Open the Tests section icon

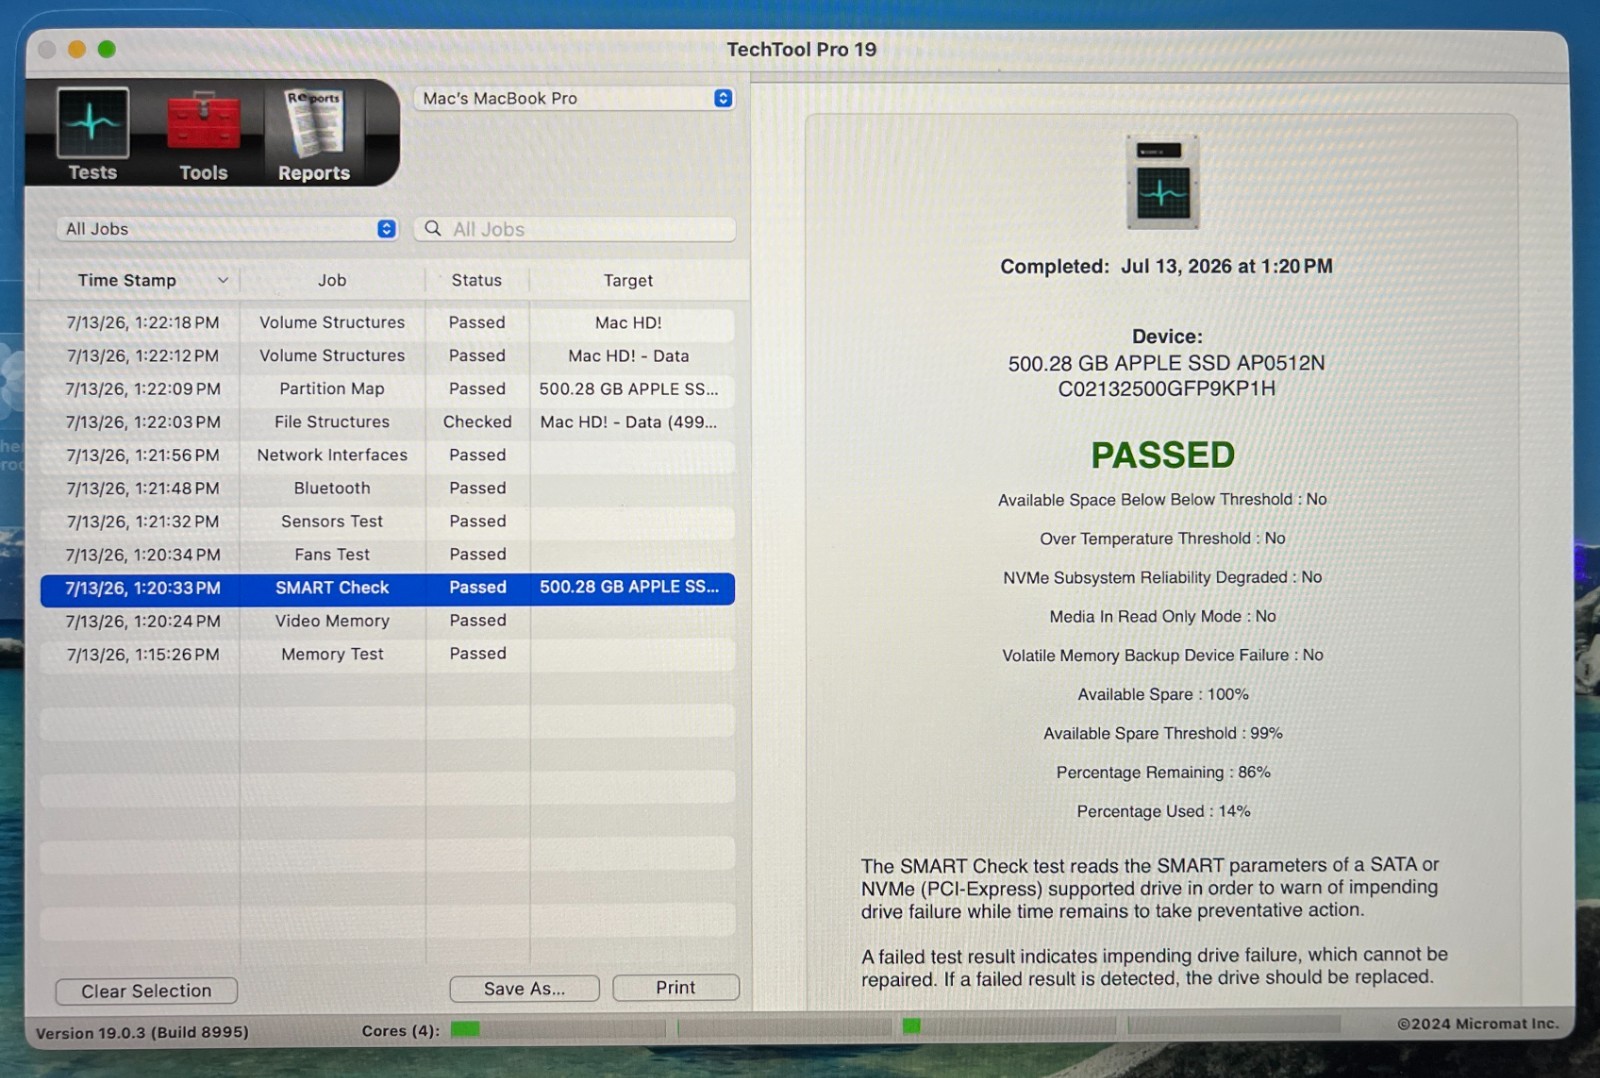(92, 124)
